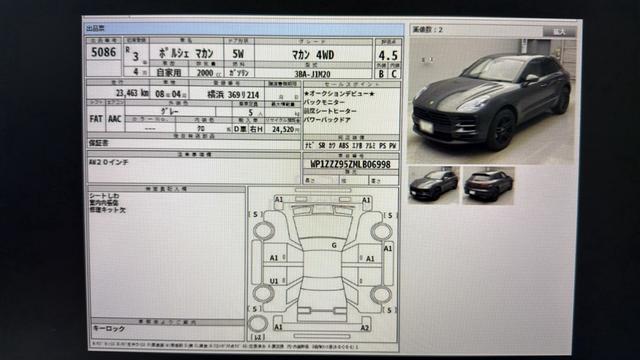Click the A2 mark on the damage diagram

(x=364, y=327)
